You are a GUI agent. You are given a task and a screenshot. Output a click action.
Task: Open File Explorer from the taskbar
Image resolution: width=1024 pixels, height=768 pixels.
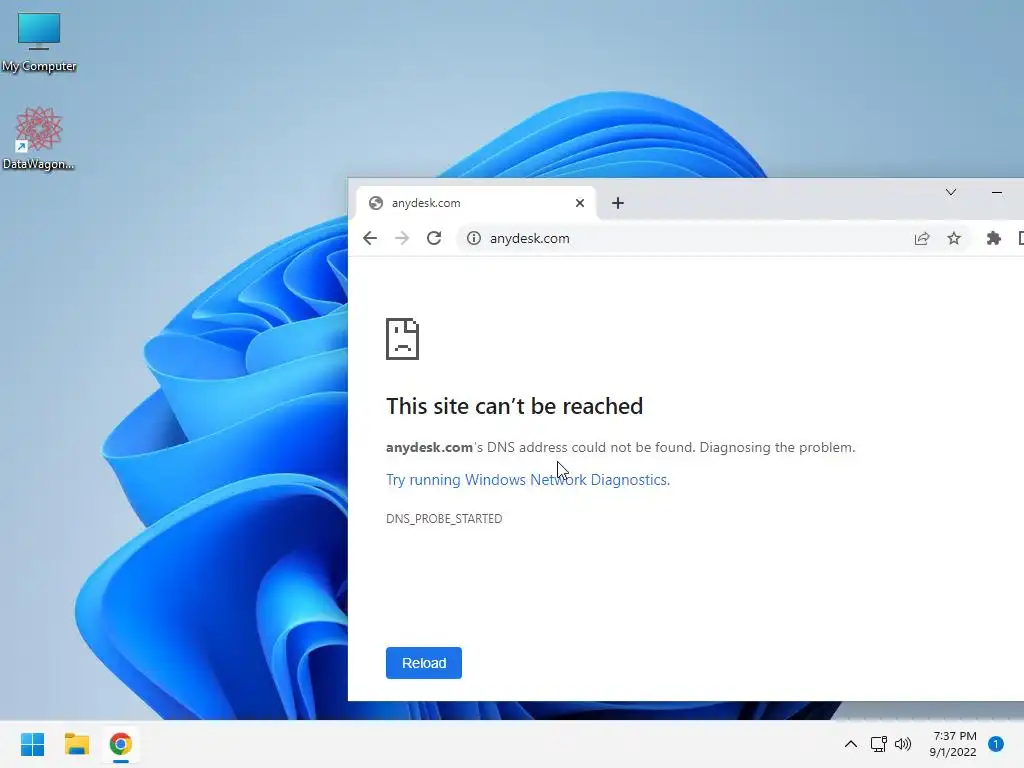(76, 744)
